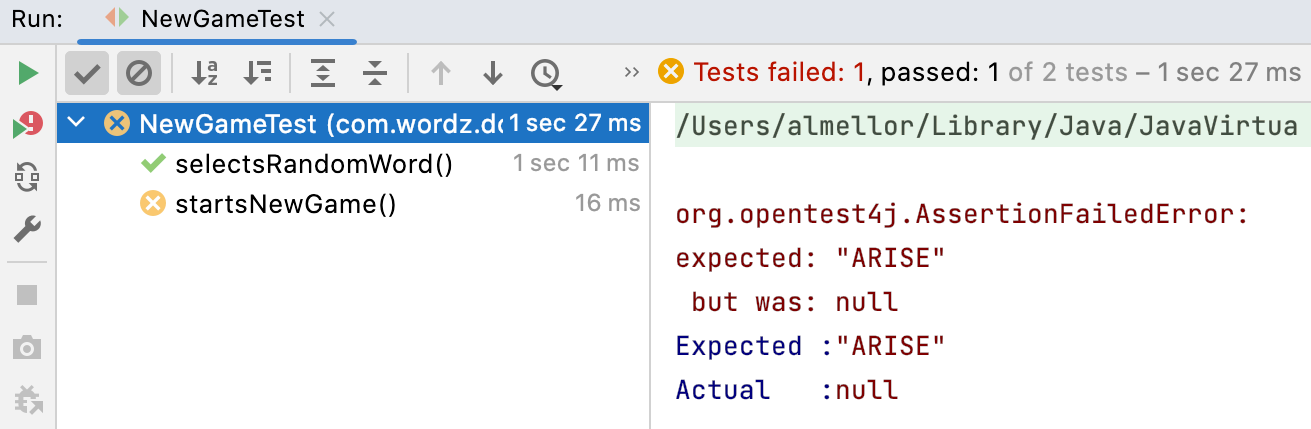Collapse all test nodes
This screenshot has width=1311, height=429.
(374, 73)
